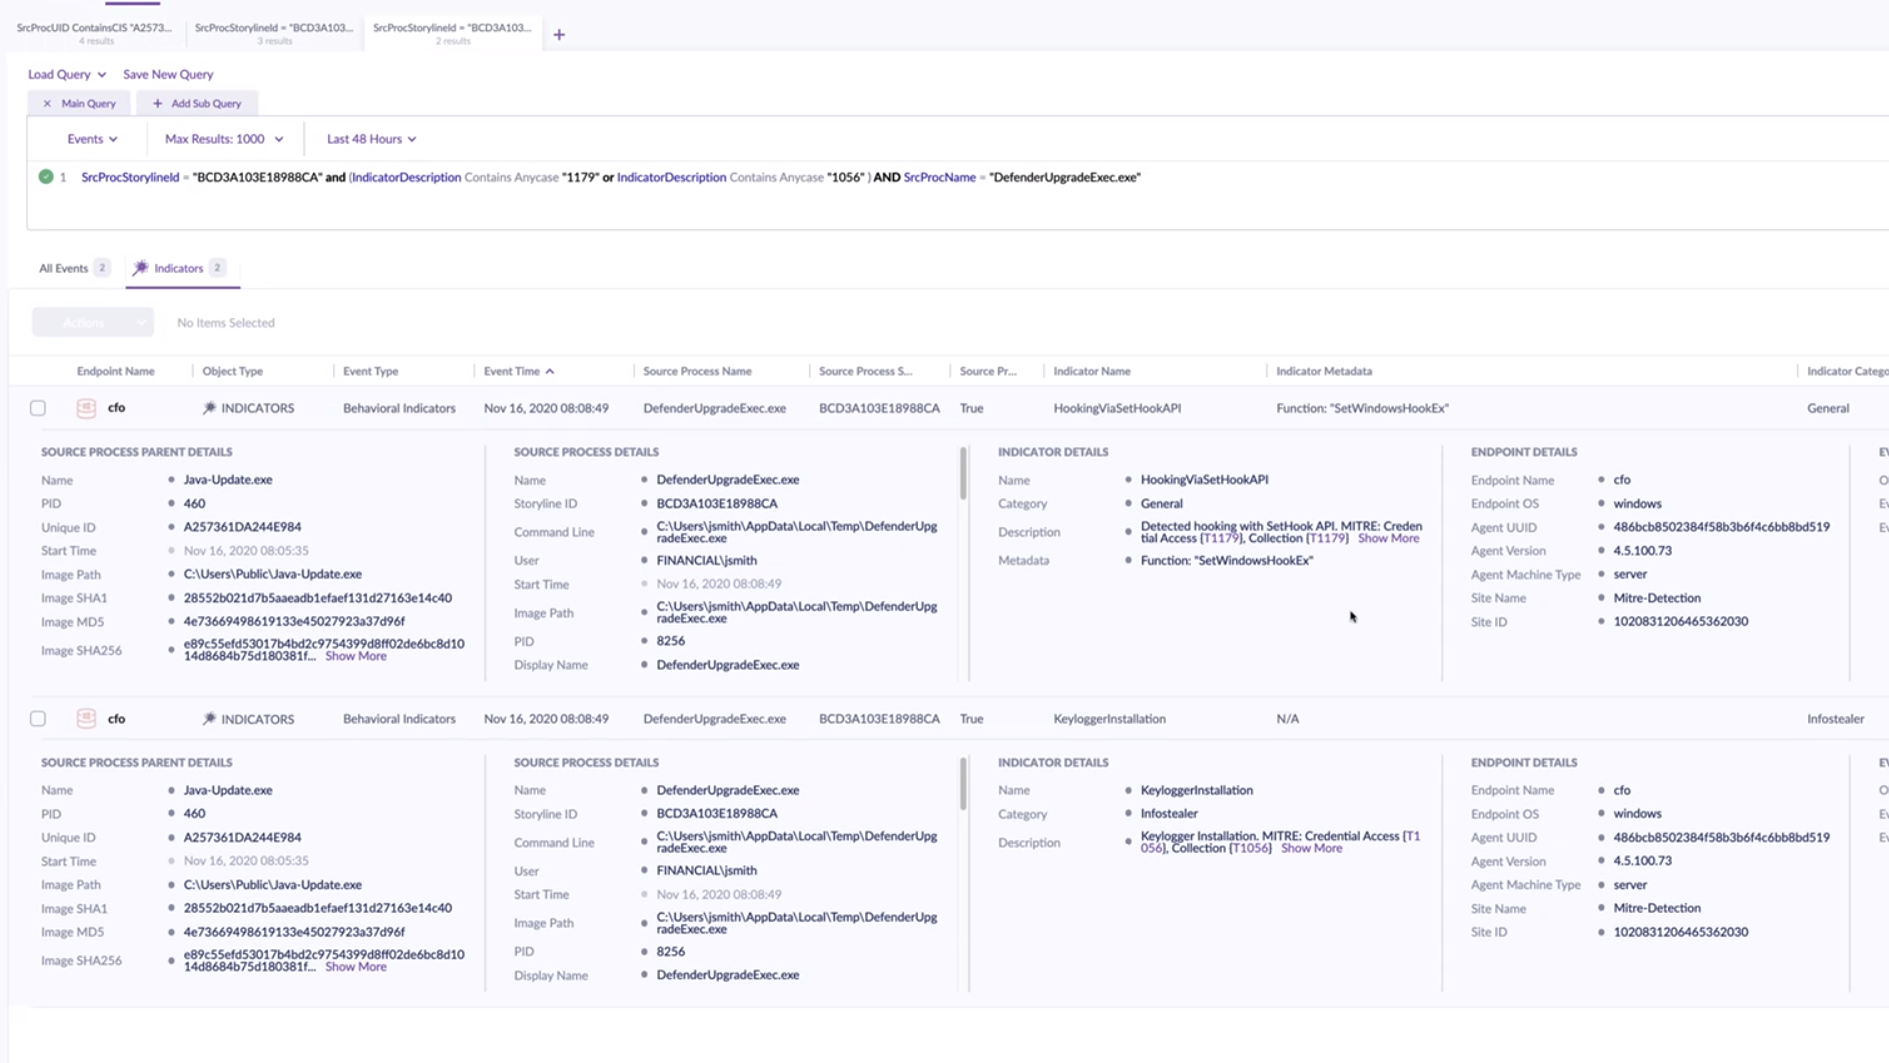Click endpoint icon in KeyloggerInstallation row
The image size is (1889, 1063).
(86, 718)
